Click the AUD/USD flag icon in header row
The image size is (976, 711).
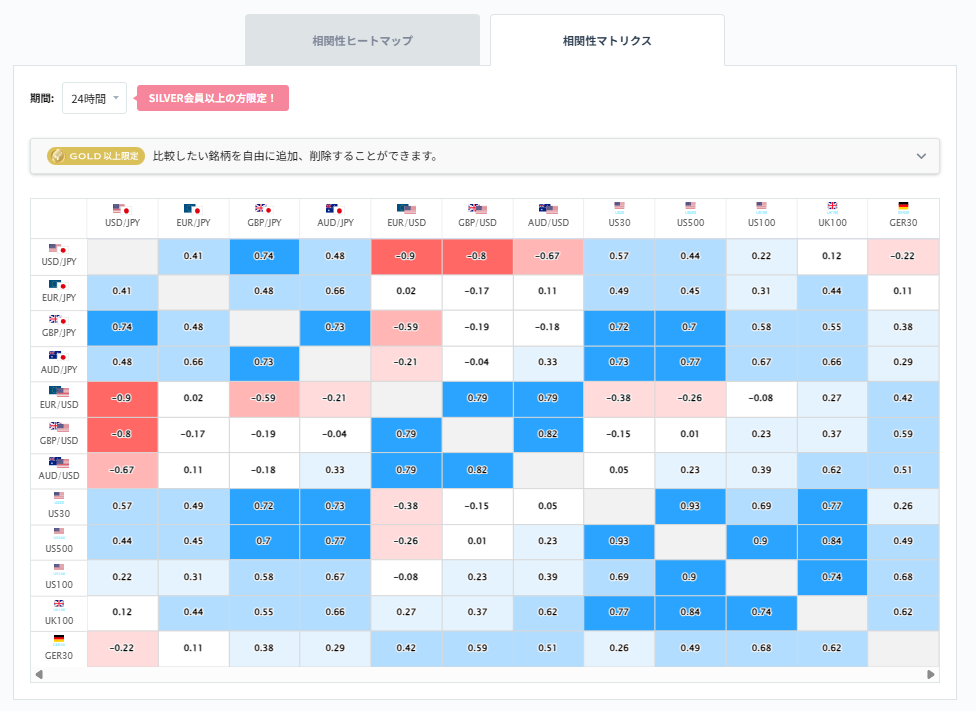(548, 209)
